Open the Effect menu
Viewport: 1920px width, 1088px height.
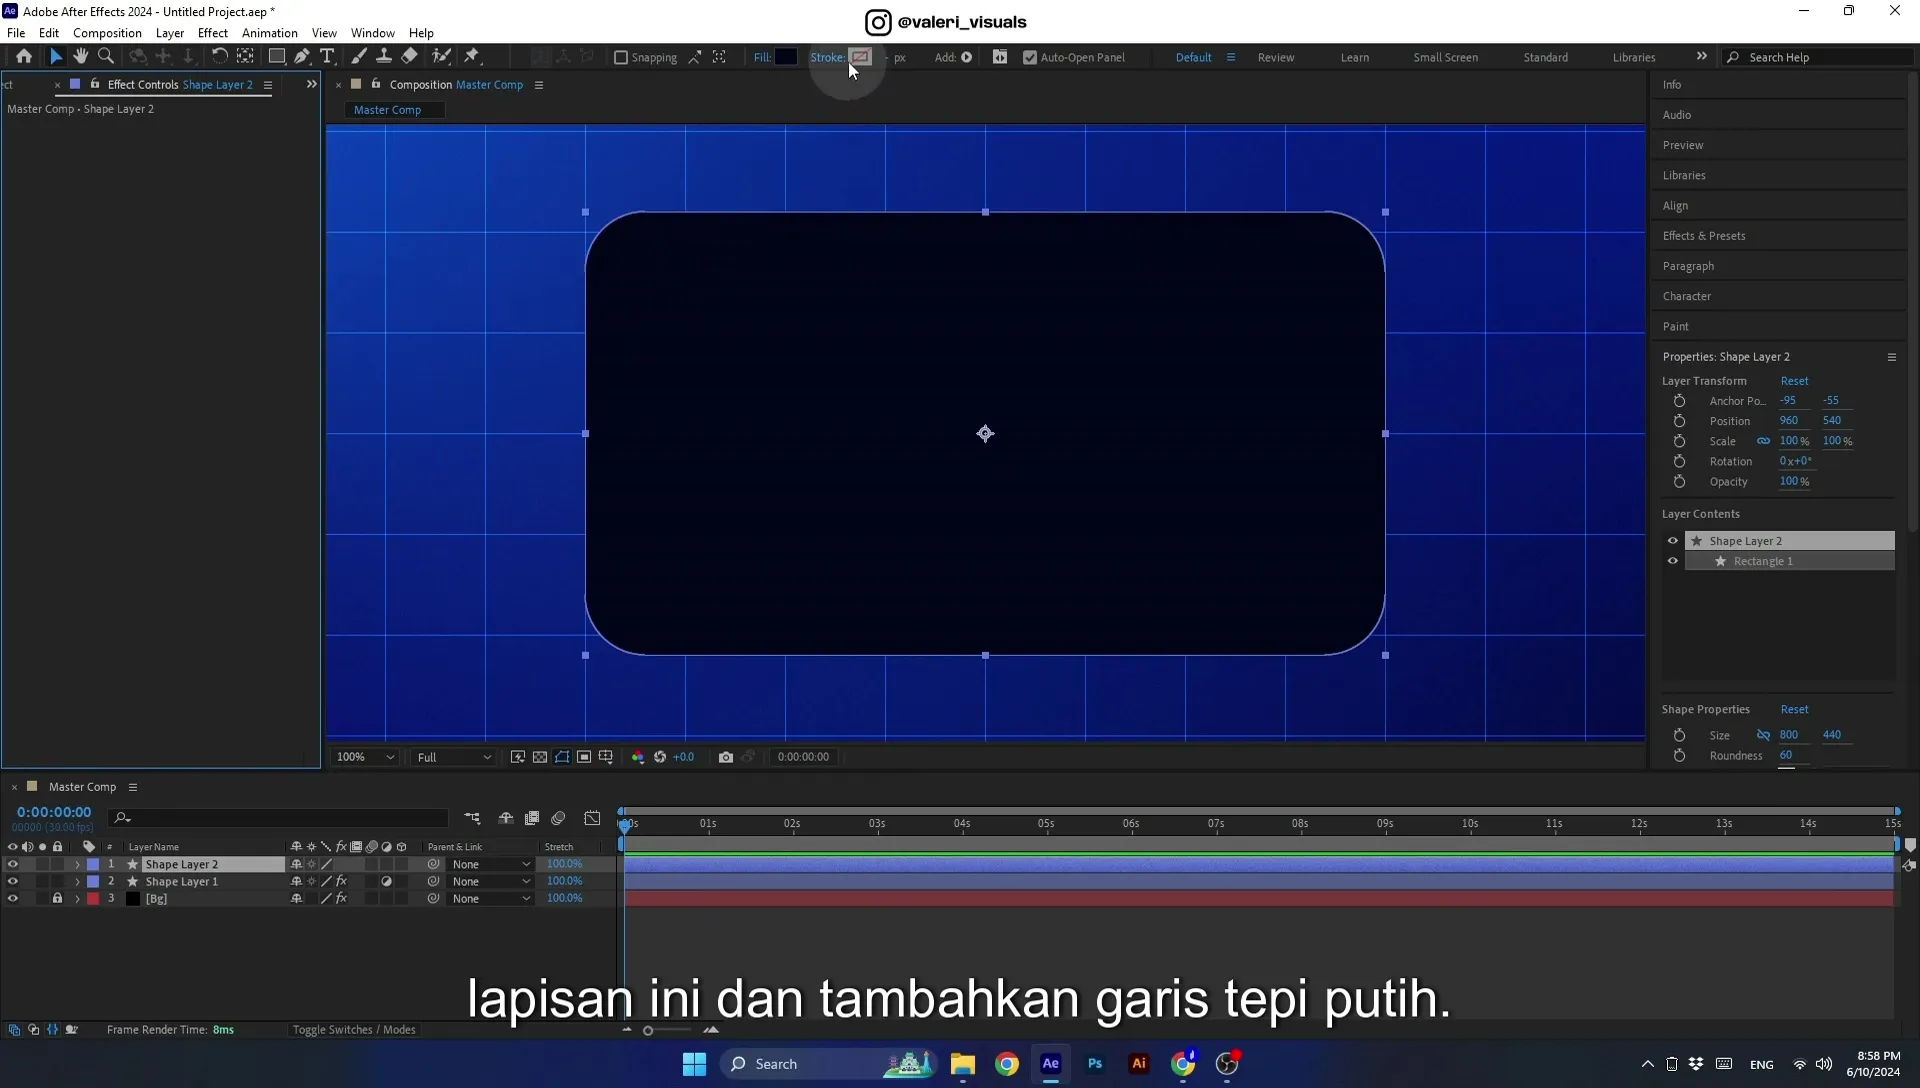click(213, 33)
